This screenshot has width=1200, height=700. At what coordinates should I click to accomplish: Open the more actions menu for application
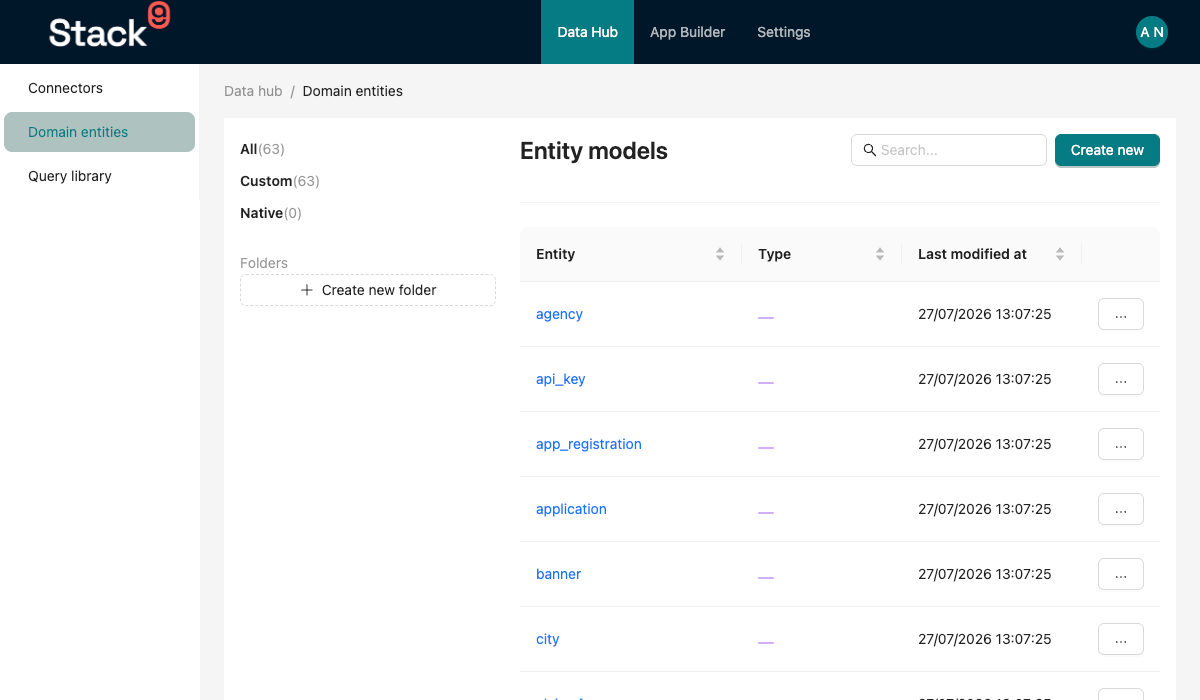tap(1121, 509)
